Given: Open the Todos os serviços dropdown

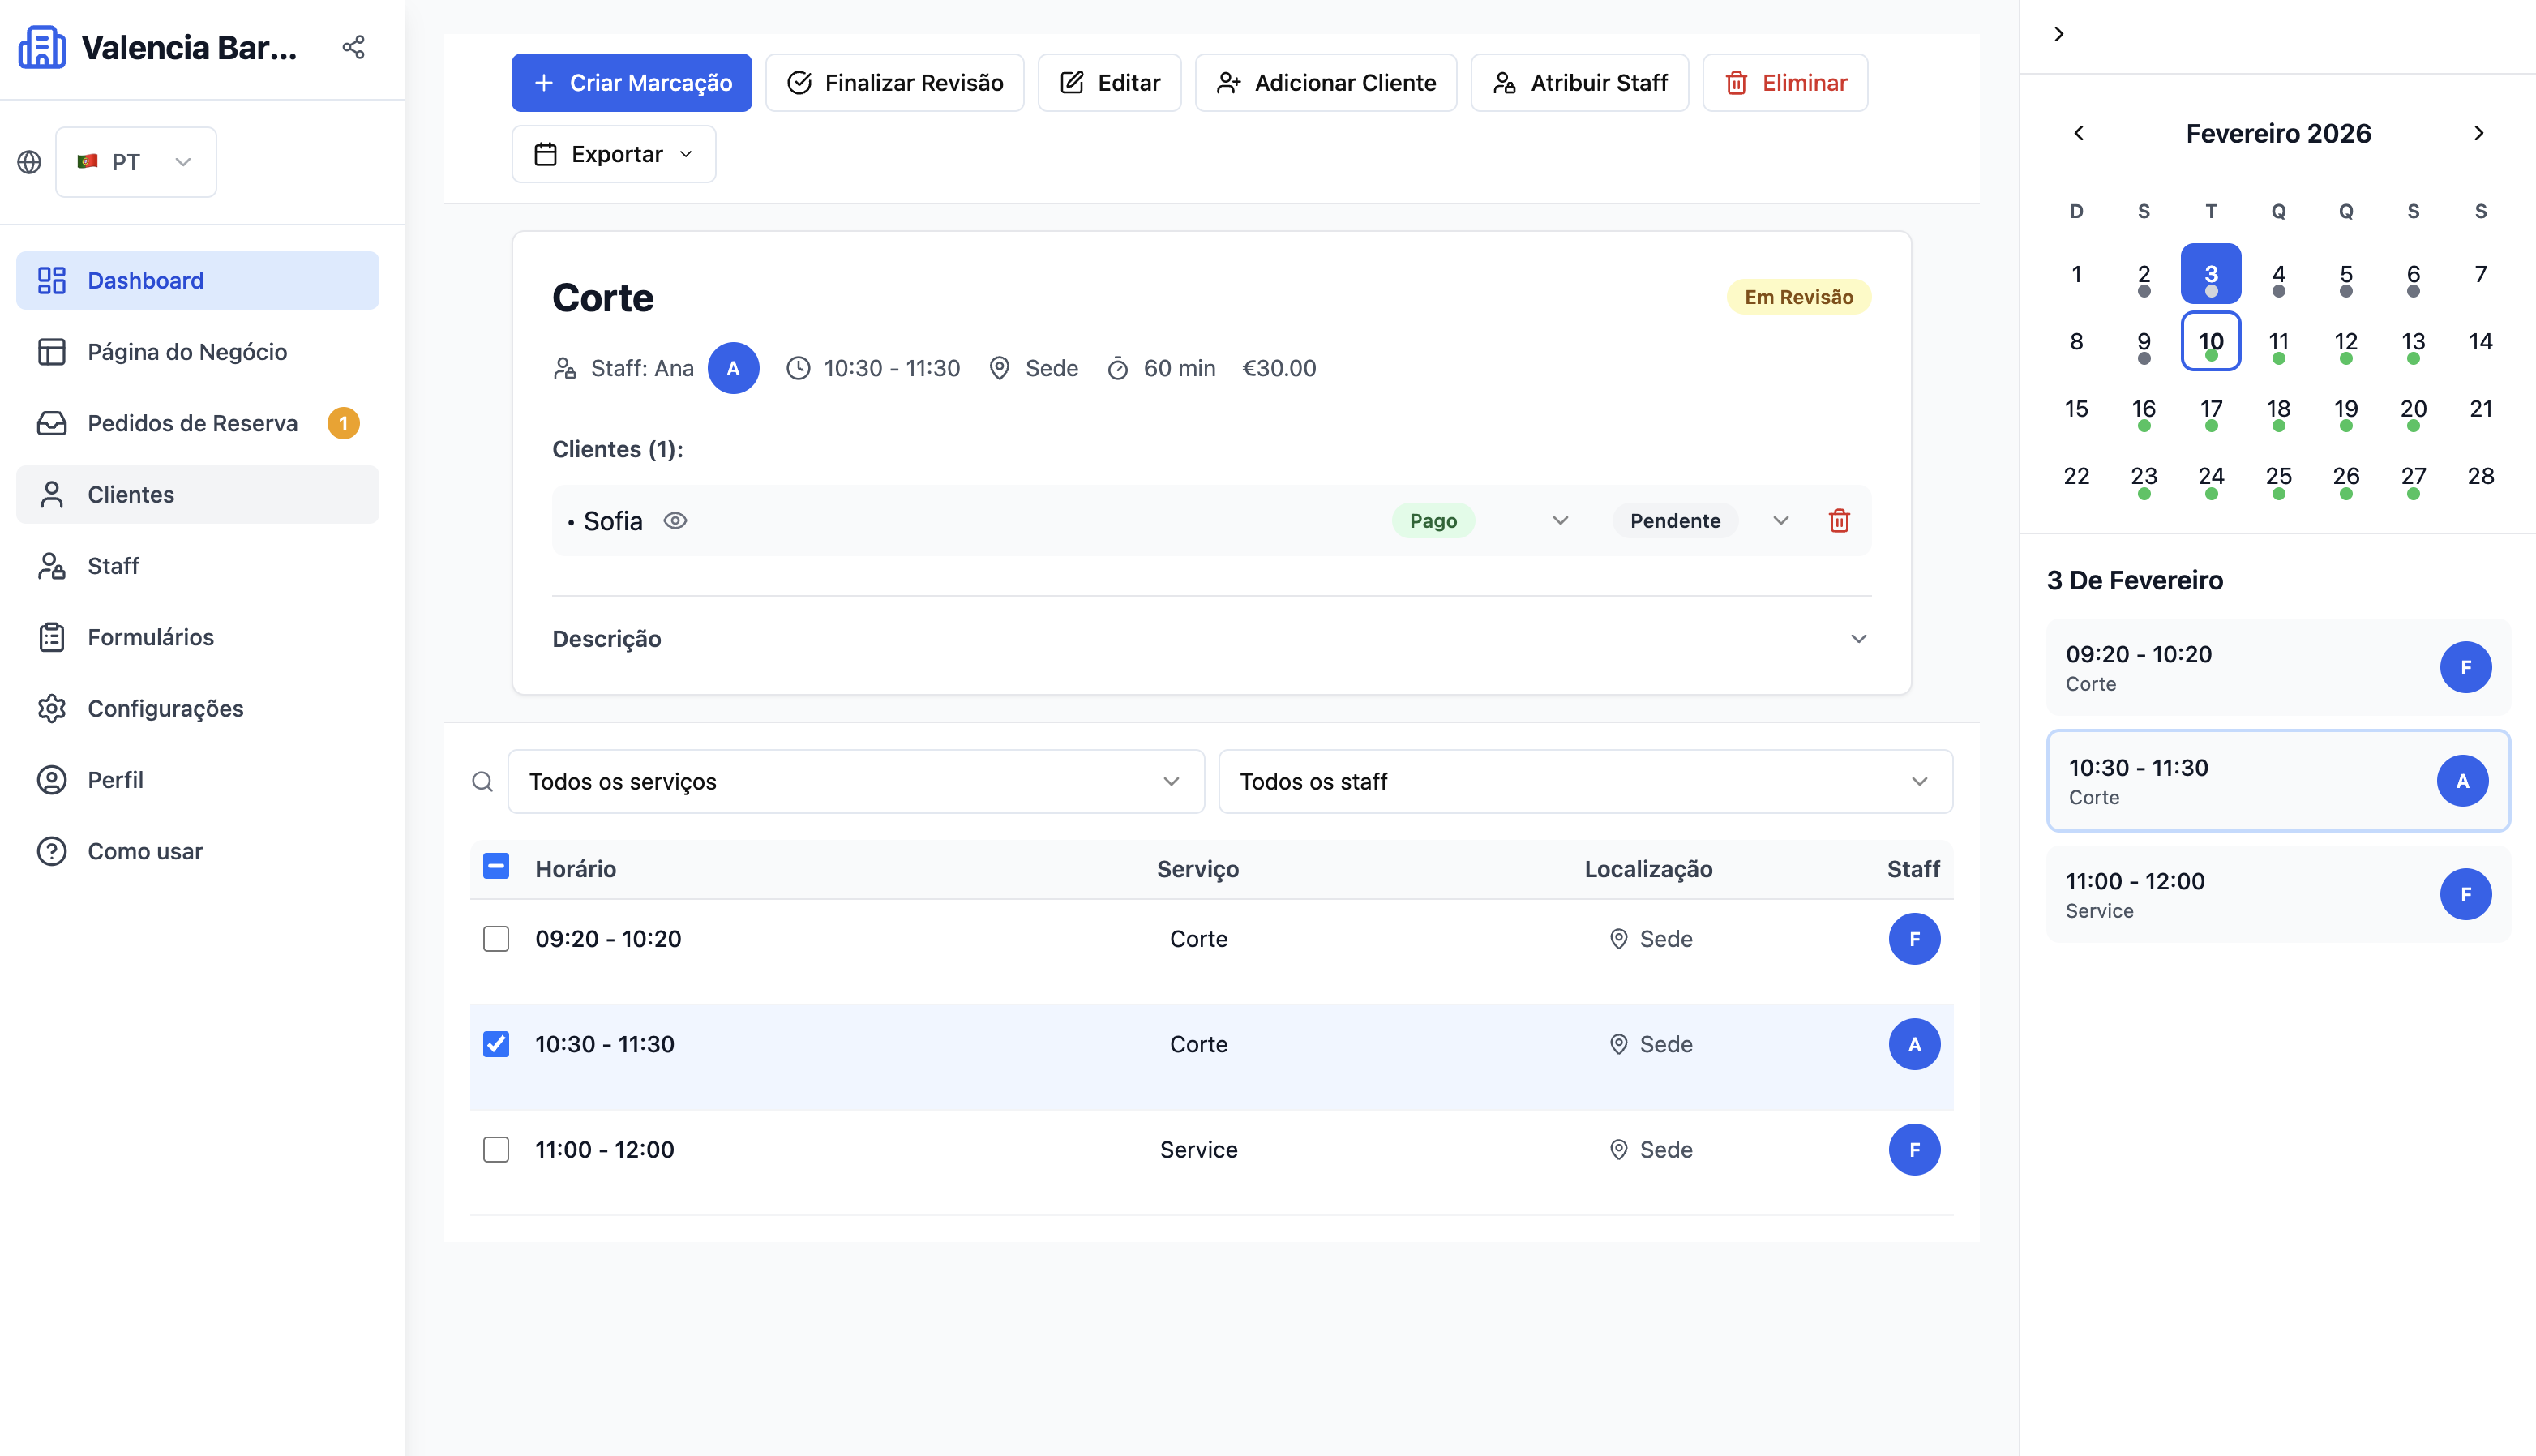Looking at the screenshot, I should point(855,781).
